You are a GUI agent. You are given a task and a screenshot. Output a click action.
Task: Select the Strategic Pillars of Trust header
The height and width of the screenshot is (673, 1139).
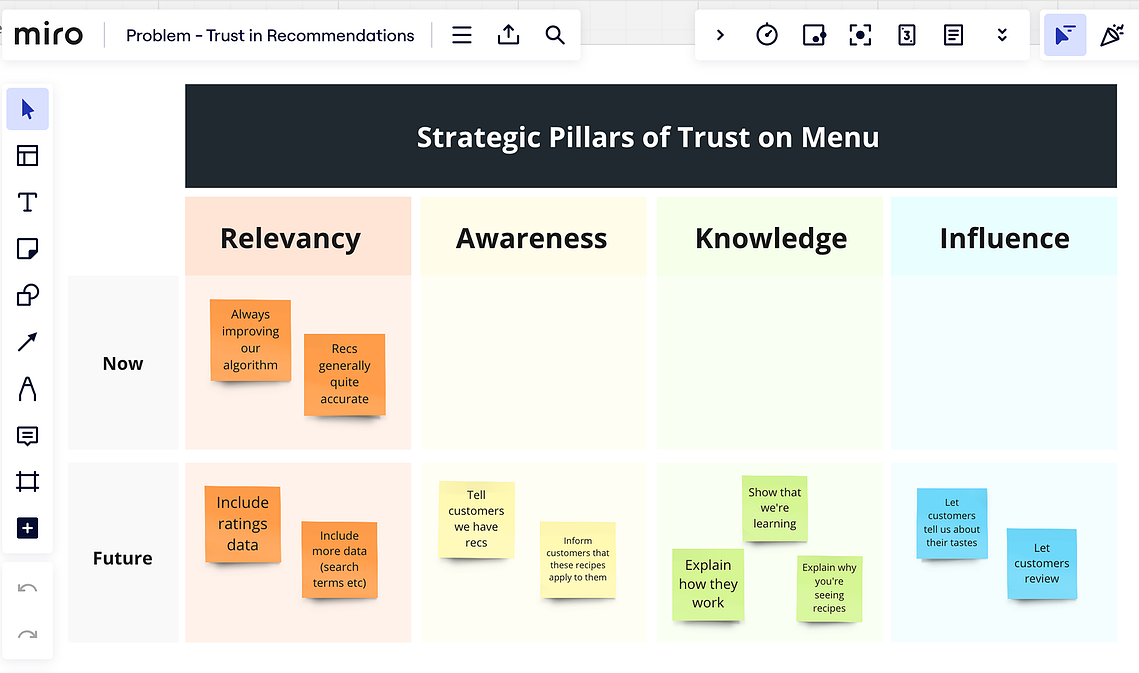(x=650, y=136)
